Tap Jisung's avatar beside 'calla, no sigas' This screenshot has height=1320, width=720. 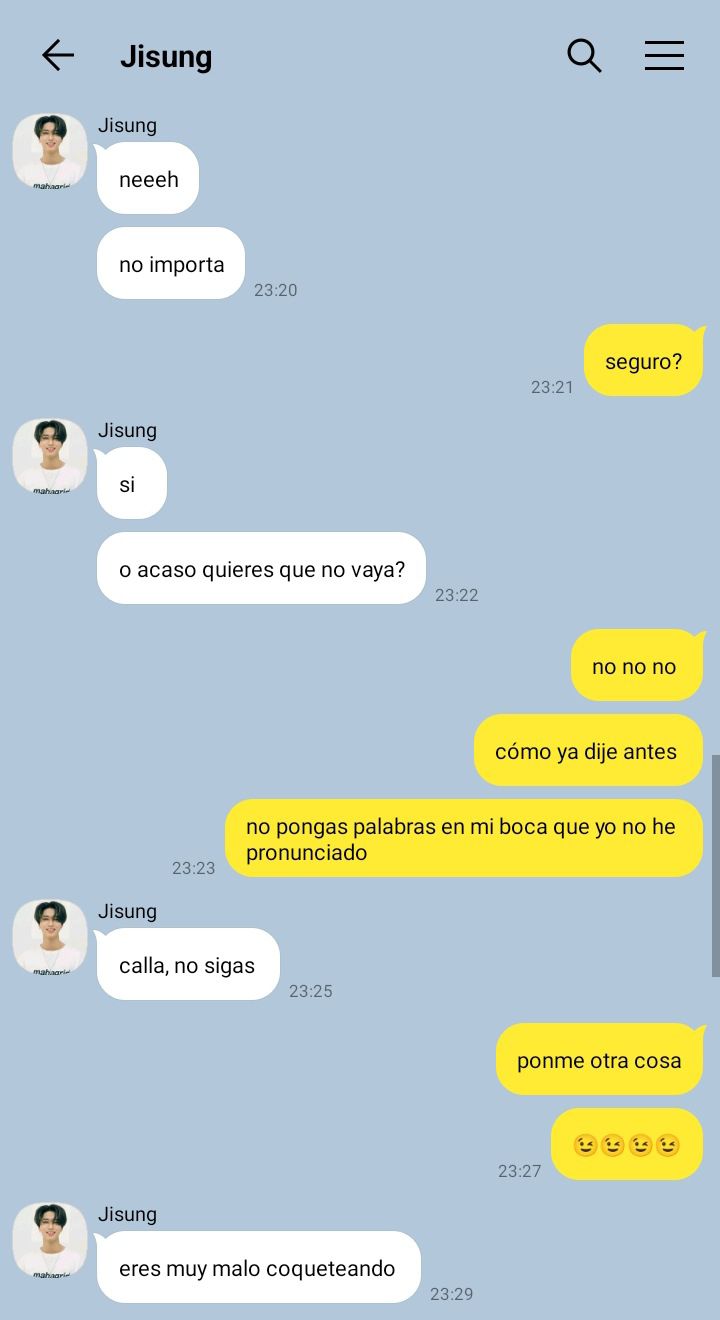[x=50, y=937]
